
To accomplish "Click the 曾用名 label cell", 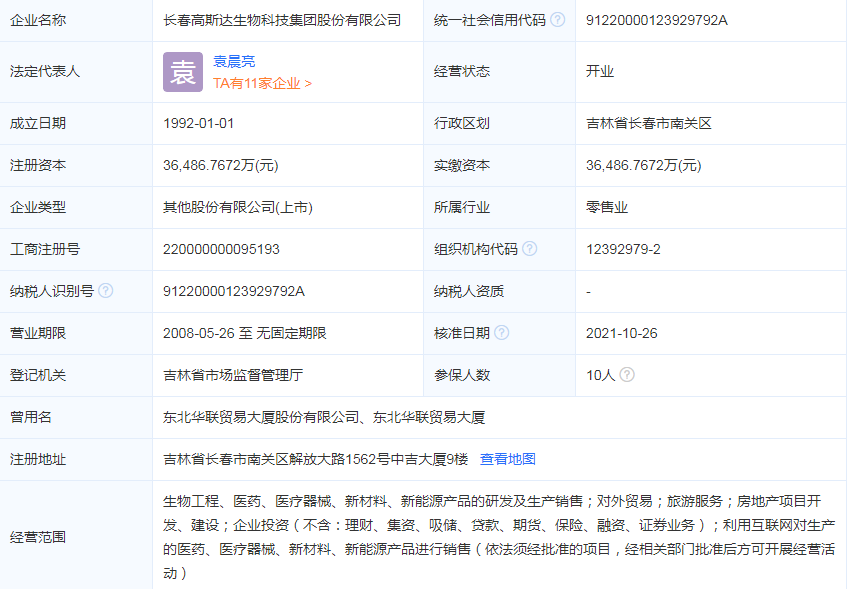I will (76, 418).
